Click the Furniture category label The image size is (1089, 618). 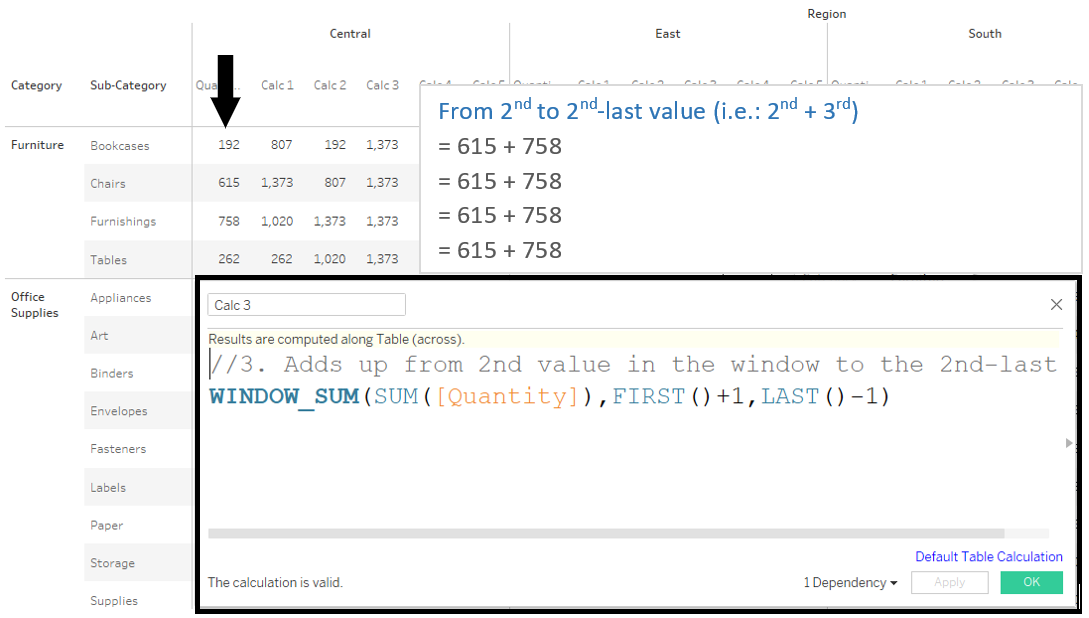(37, 146)
